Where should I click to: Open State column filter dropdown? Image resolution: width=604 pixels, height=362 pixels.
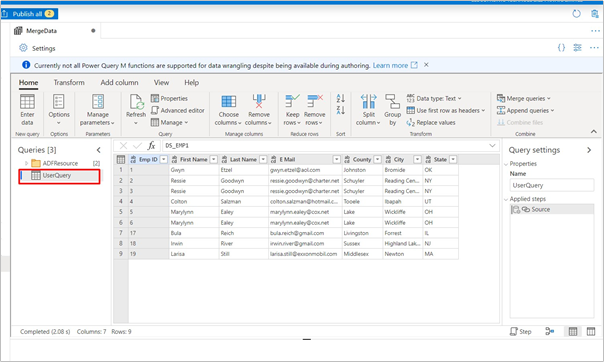pos(453,159)
